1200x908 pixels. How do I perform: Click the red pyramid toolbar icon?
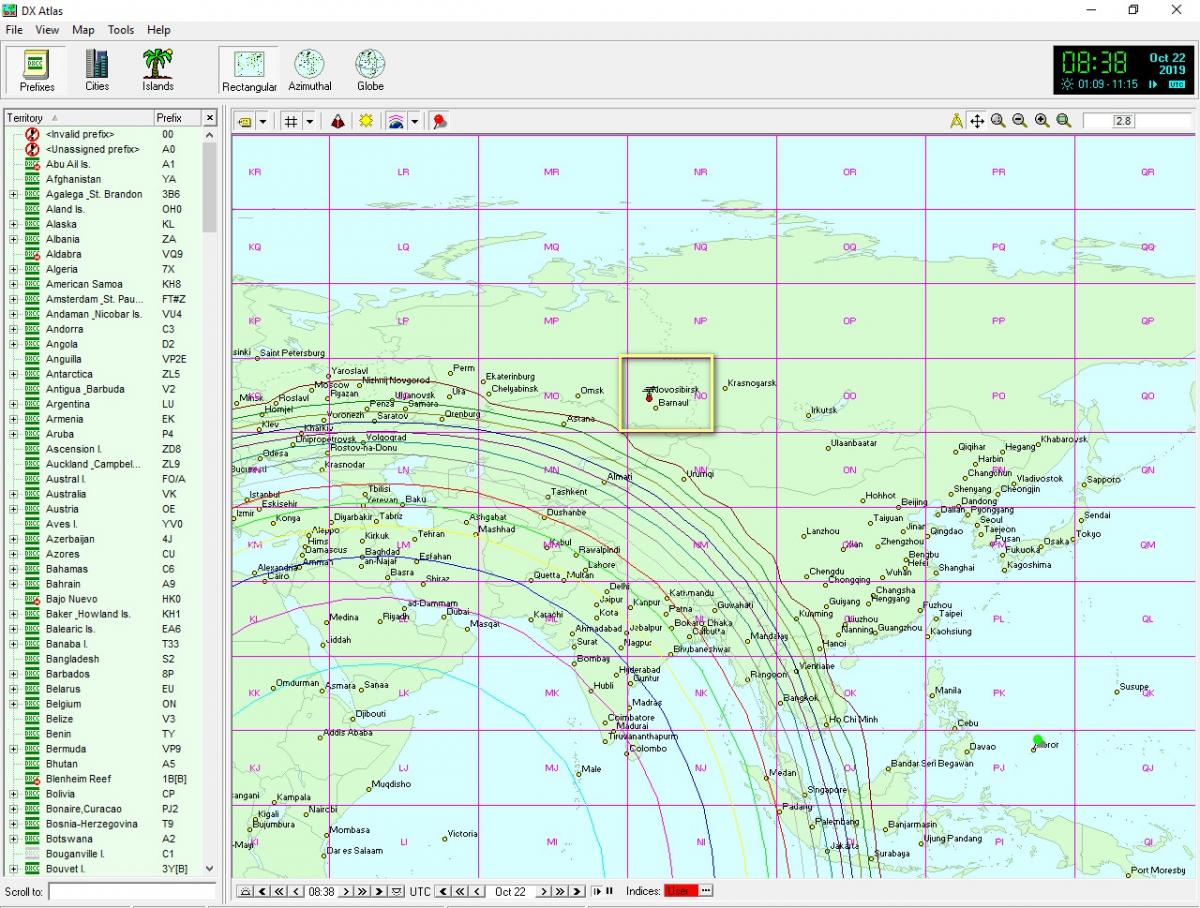[338, 121]
